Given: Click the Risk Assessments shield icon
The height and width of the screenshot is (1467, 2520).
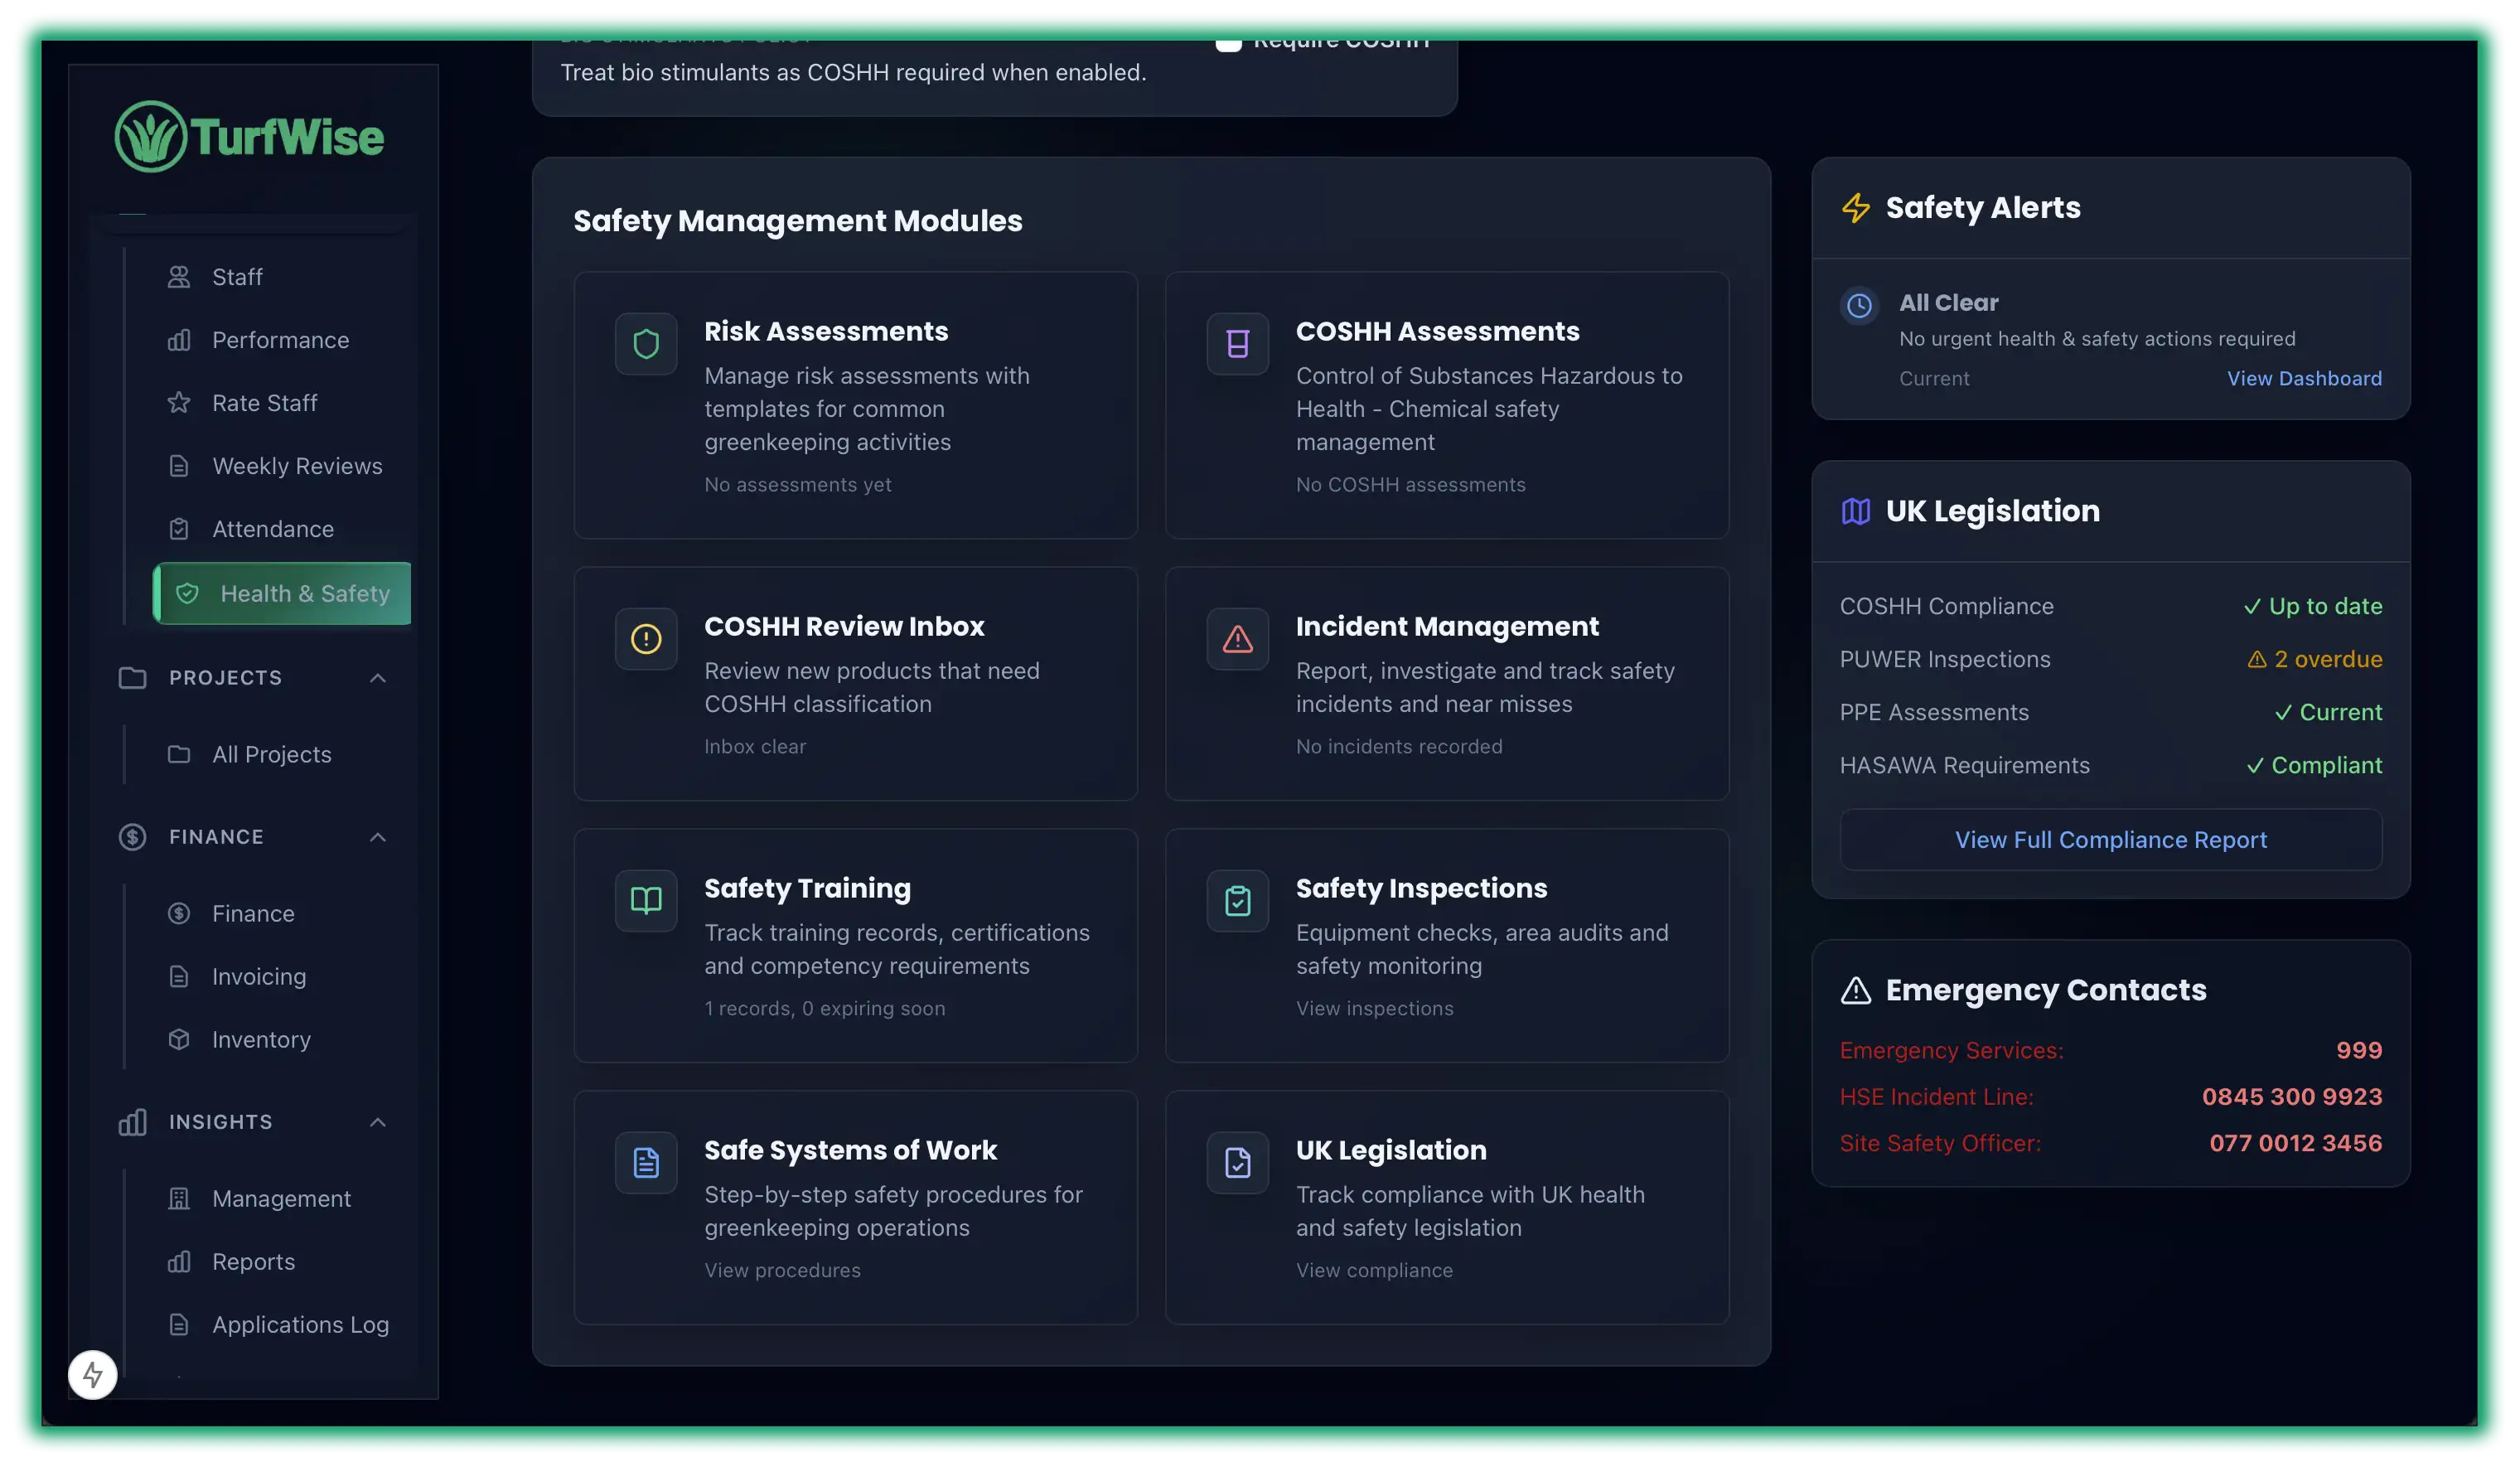Looking at the screenshot, I should pyautogui.click(x=646, y=343).
